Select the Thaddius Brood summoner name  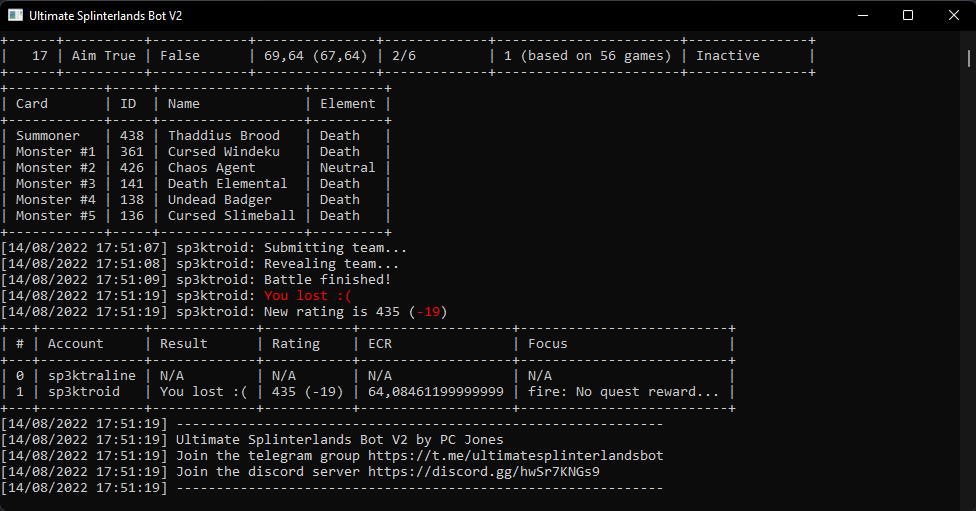pos(223,136)
